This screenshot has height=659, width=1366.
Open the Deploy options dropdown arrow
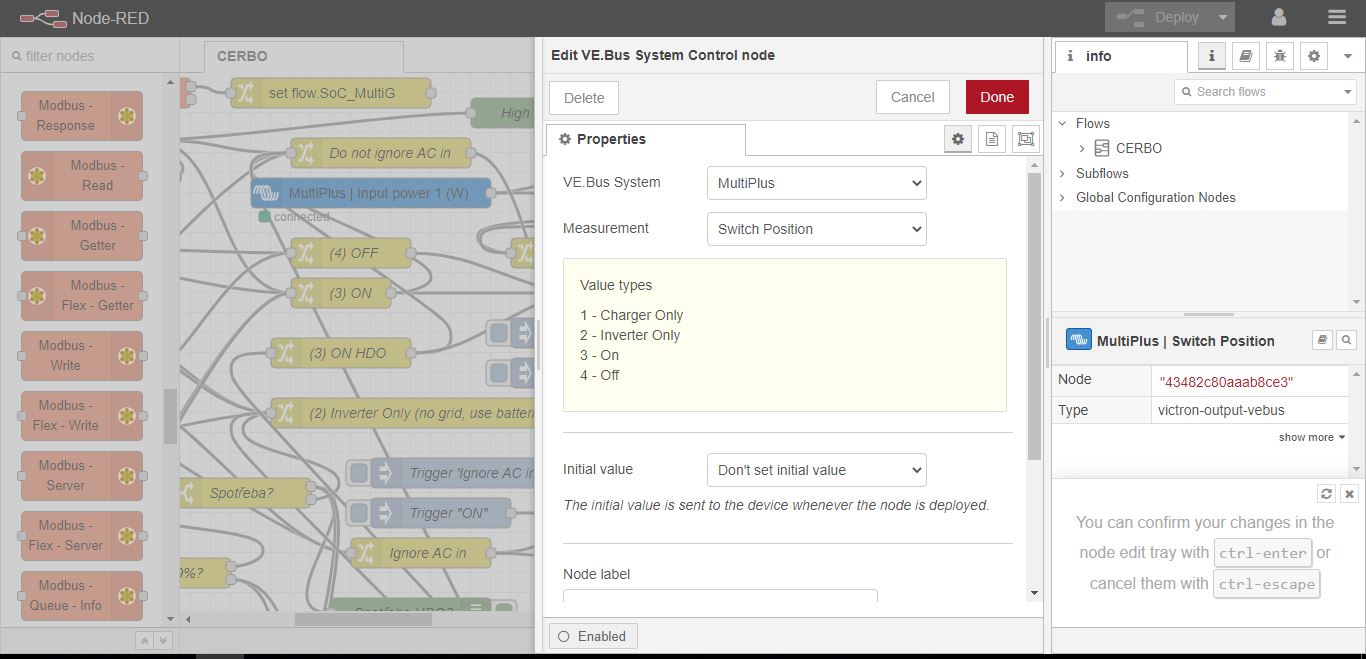point(1222,17)
